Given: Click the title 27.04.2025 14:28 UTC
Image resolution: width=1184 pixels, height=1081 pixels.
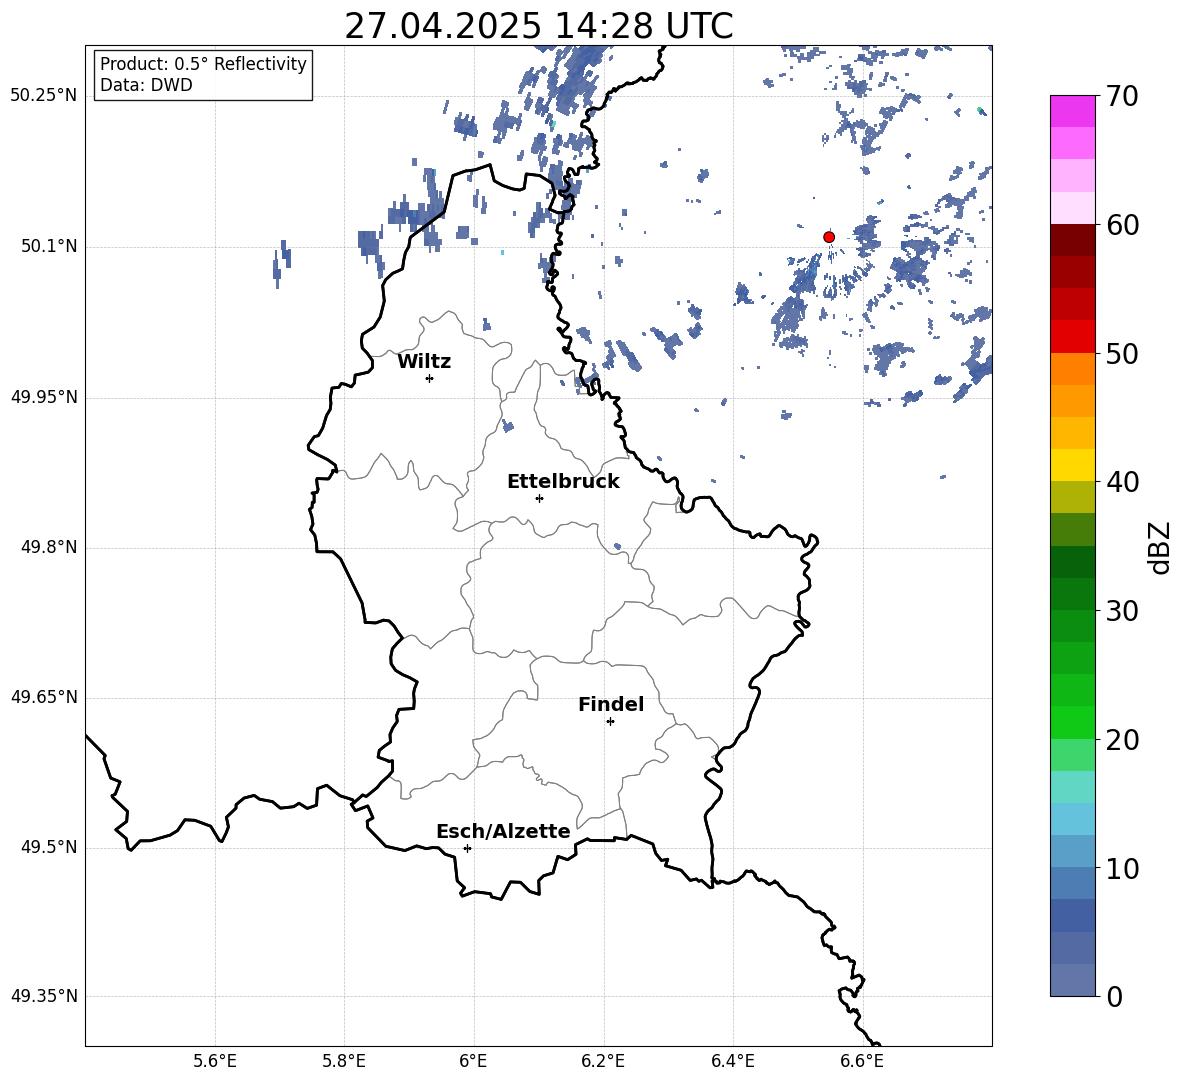Looking at the screenshot, I should pos(538,26).
